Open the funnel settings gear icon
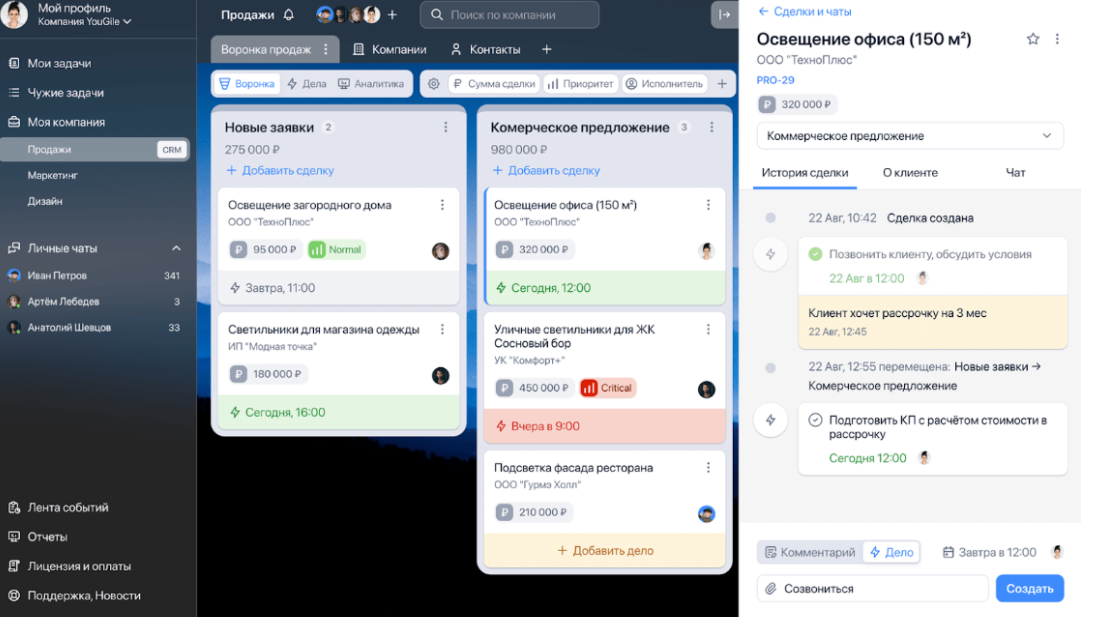 click(x=434, y=83)
